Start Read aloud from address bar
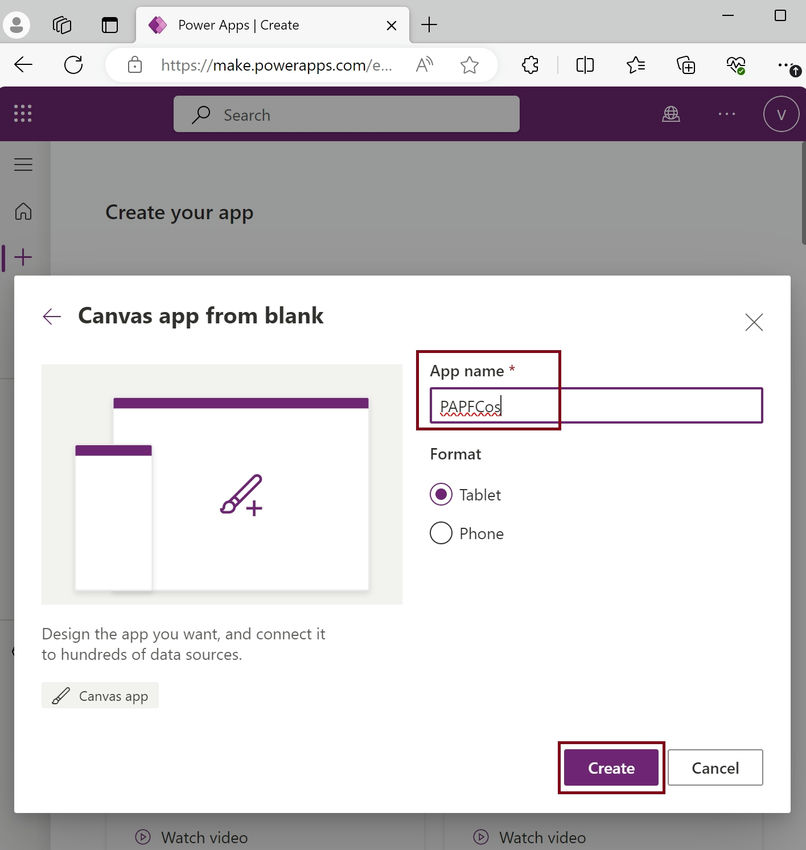This screenshot has height=850, width=806. pos(424,65)
